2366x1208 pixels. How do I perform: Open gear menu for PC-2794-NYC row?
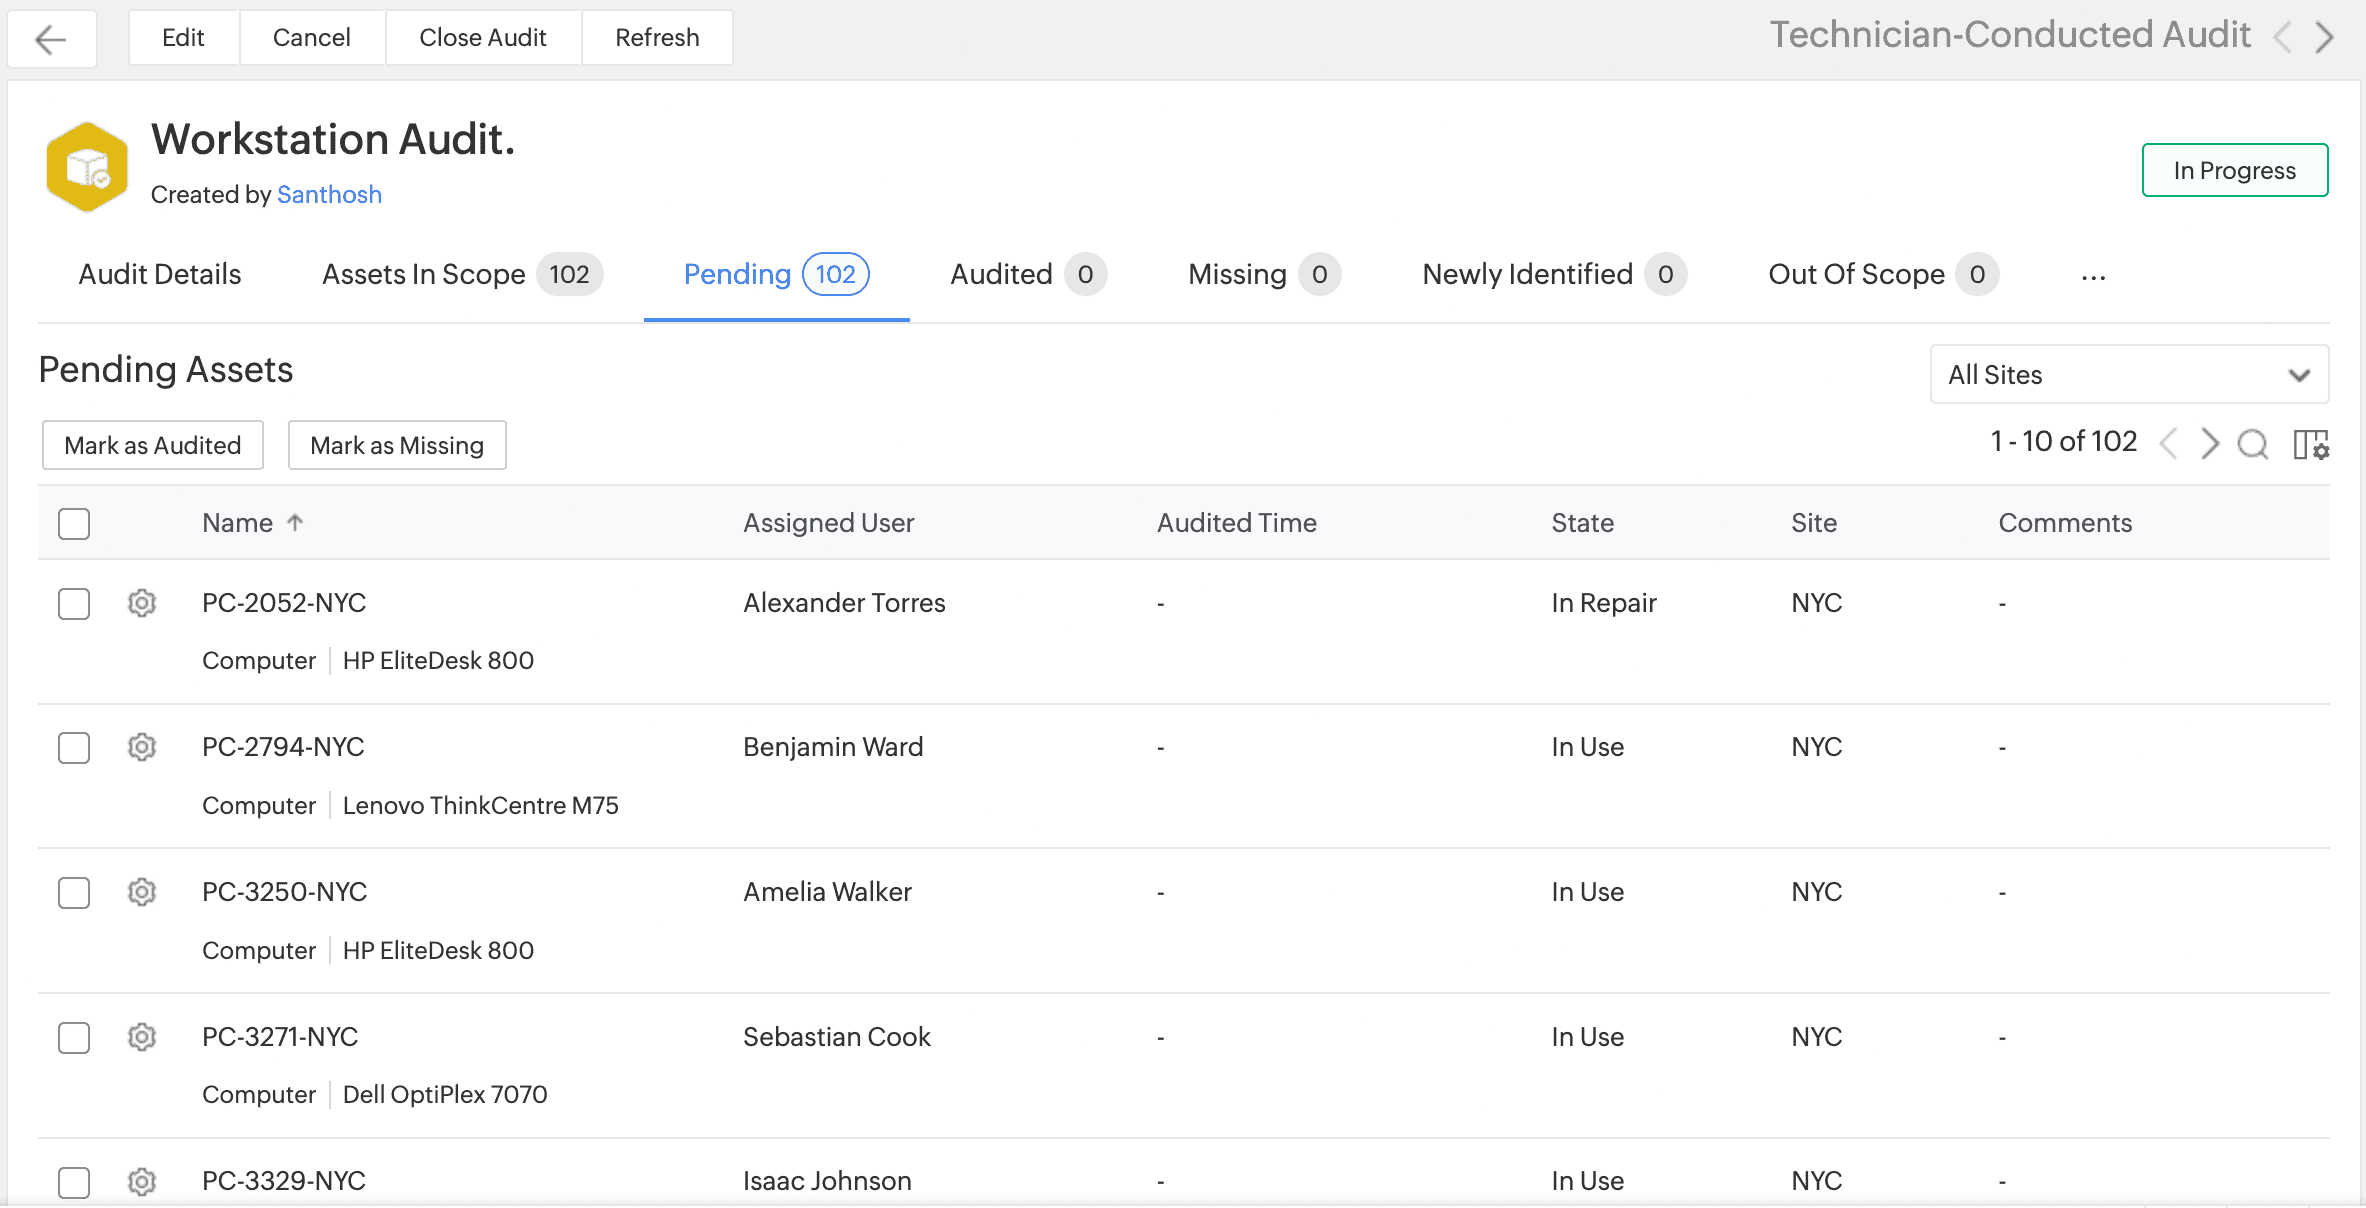[x=142, y=747]
